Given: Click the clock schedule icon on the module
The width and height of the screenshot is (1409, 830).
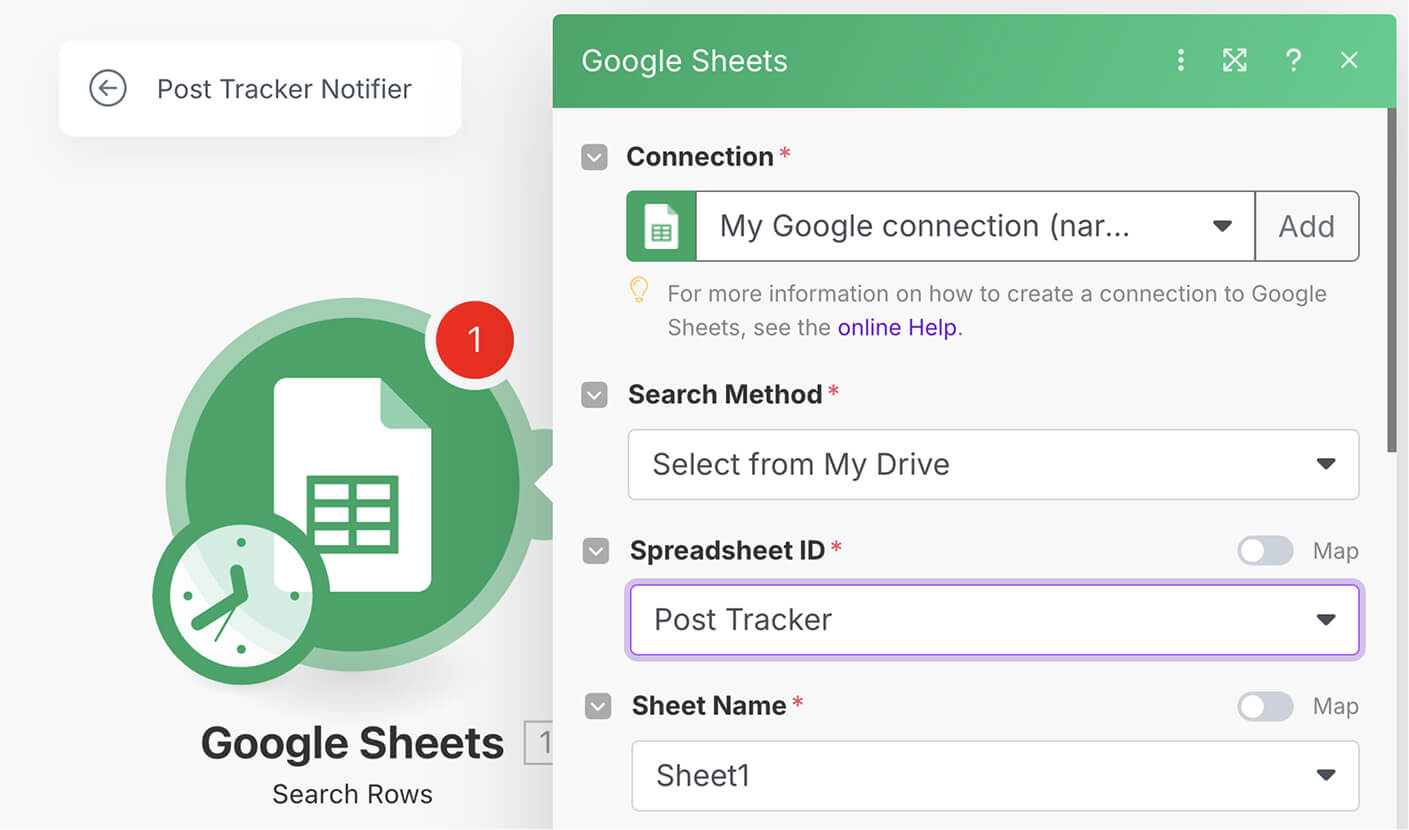Looking at the screenshot, I should point(240,598).
